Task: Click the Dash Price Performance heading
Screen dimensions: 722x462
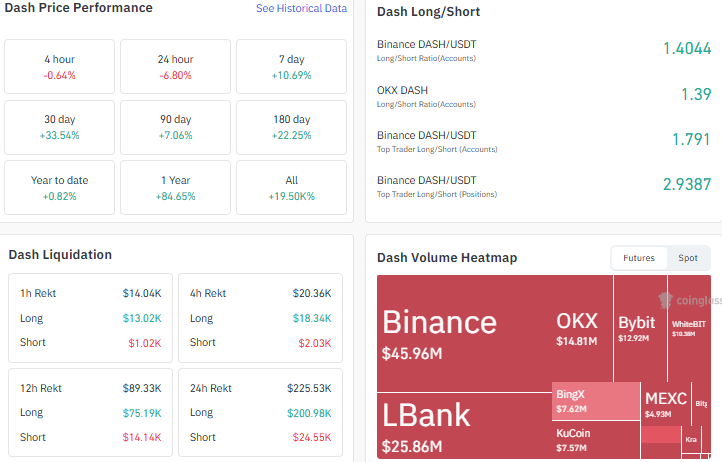Action: tap(78, 8)
